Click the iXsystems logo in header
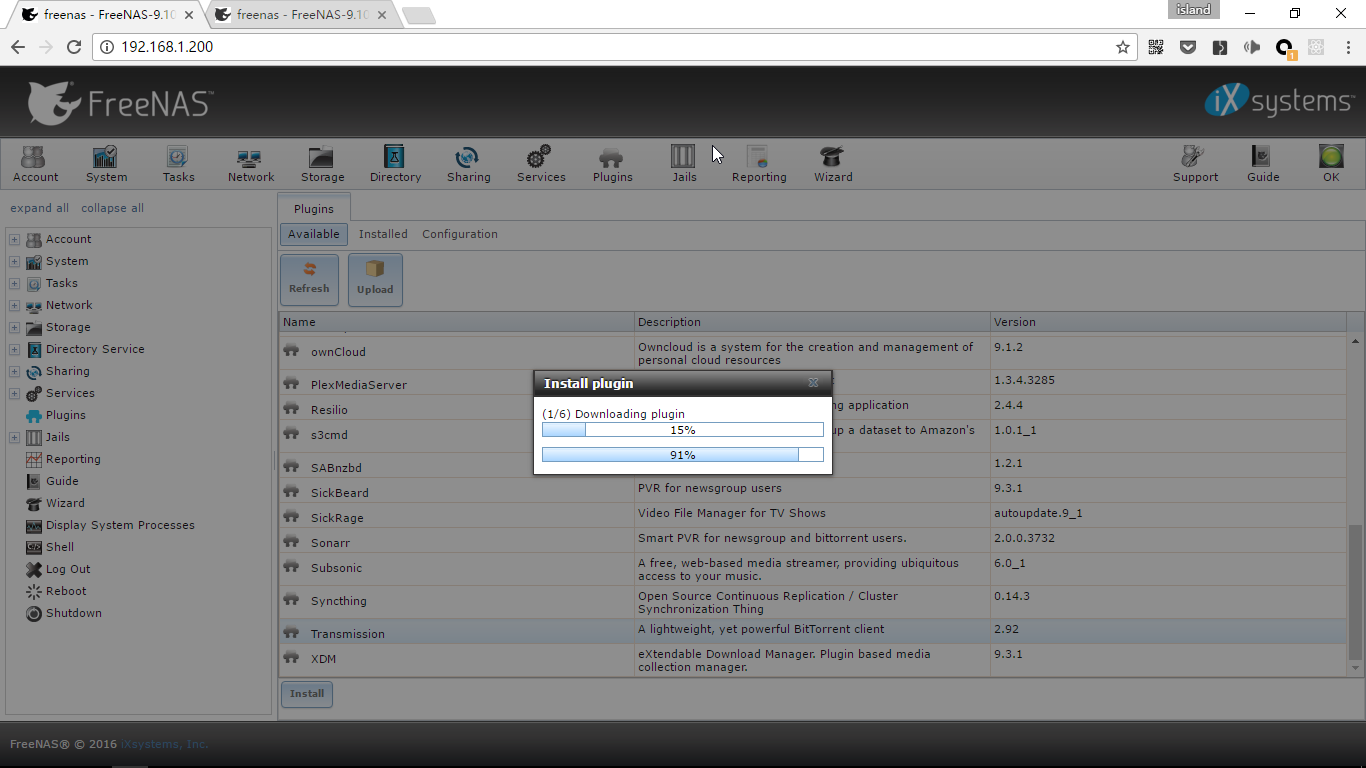The height and width of the screenshot is (768, 1366). coord(1279,102)
